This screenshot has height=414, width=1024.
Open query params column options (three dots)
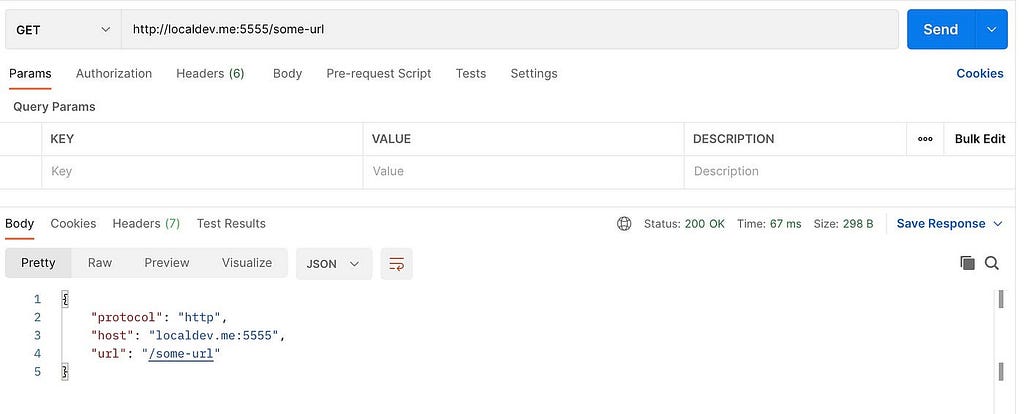coord(925,139)
